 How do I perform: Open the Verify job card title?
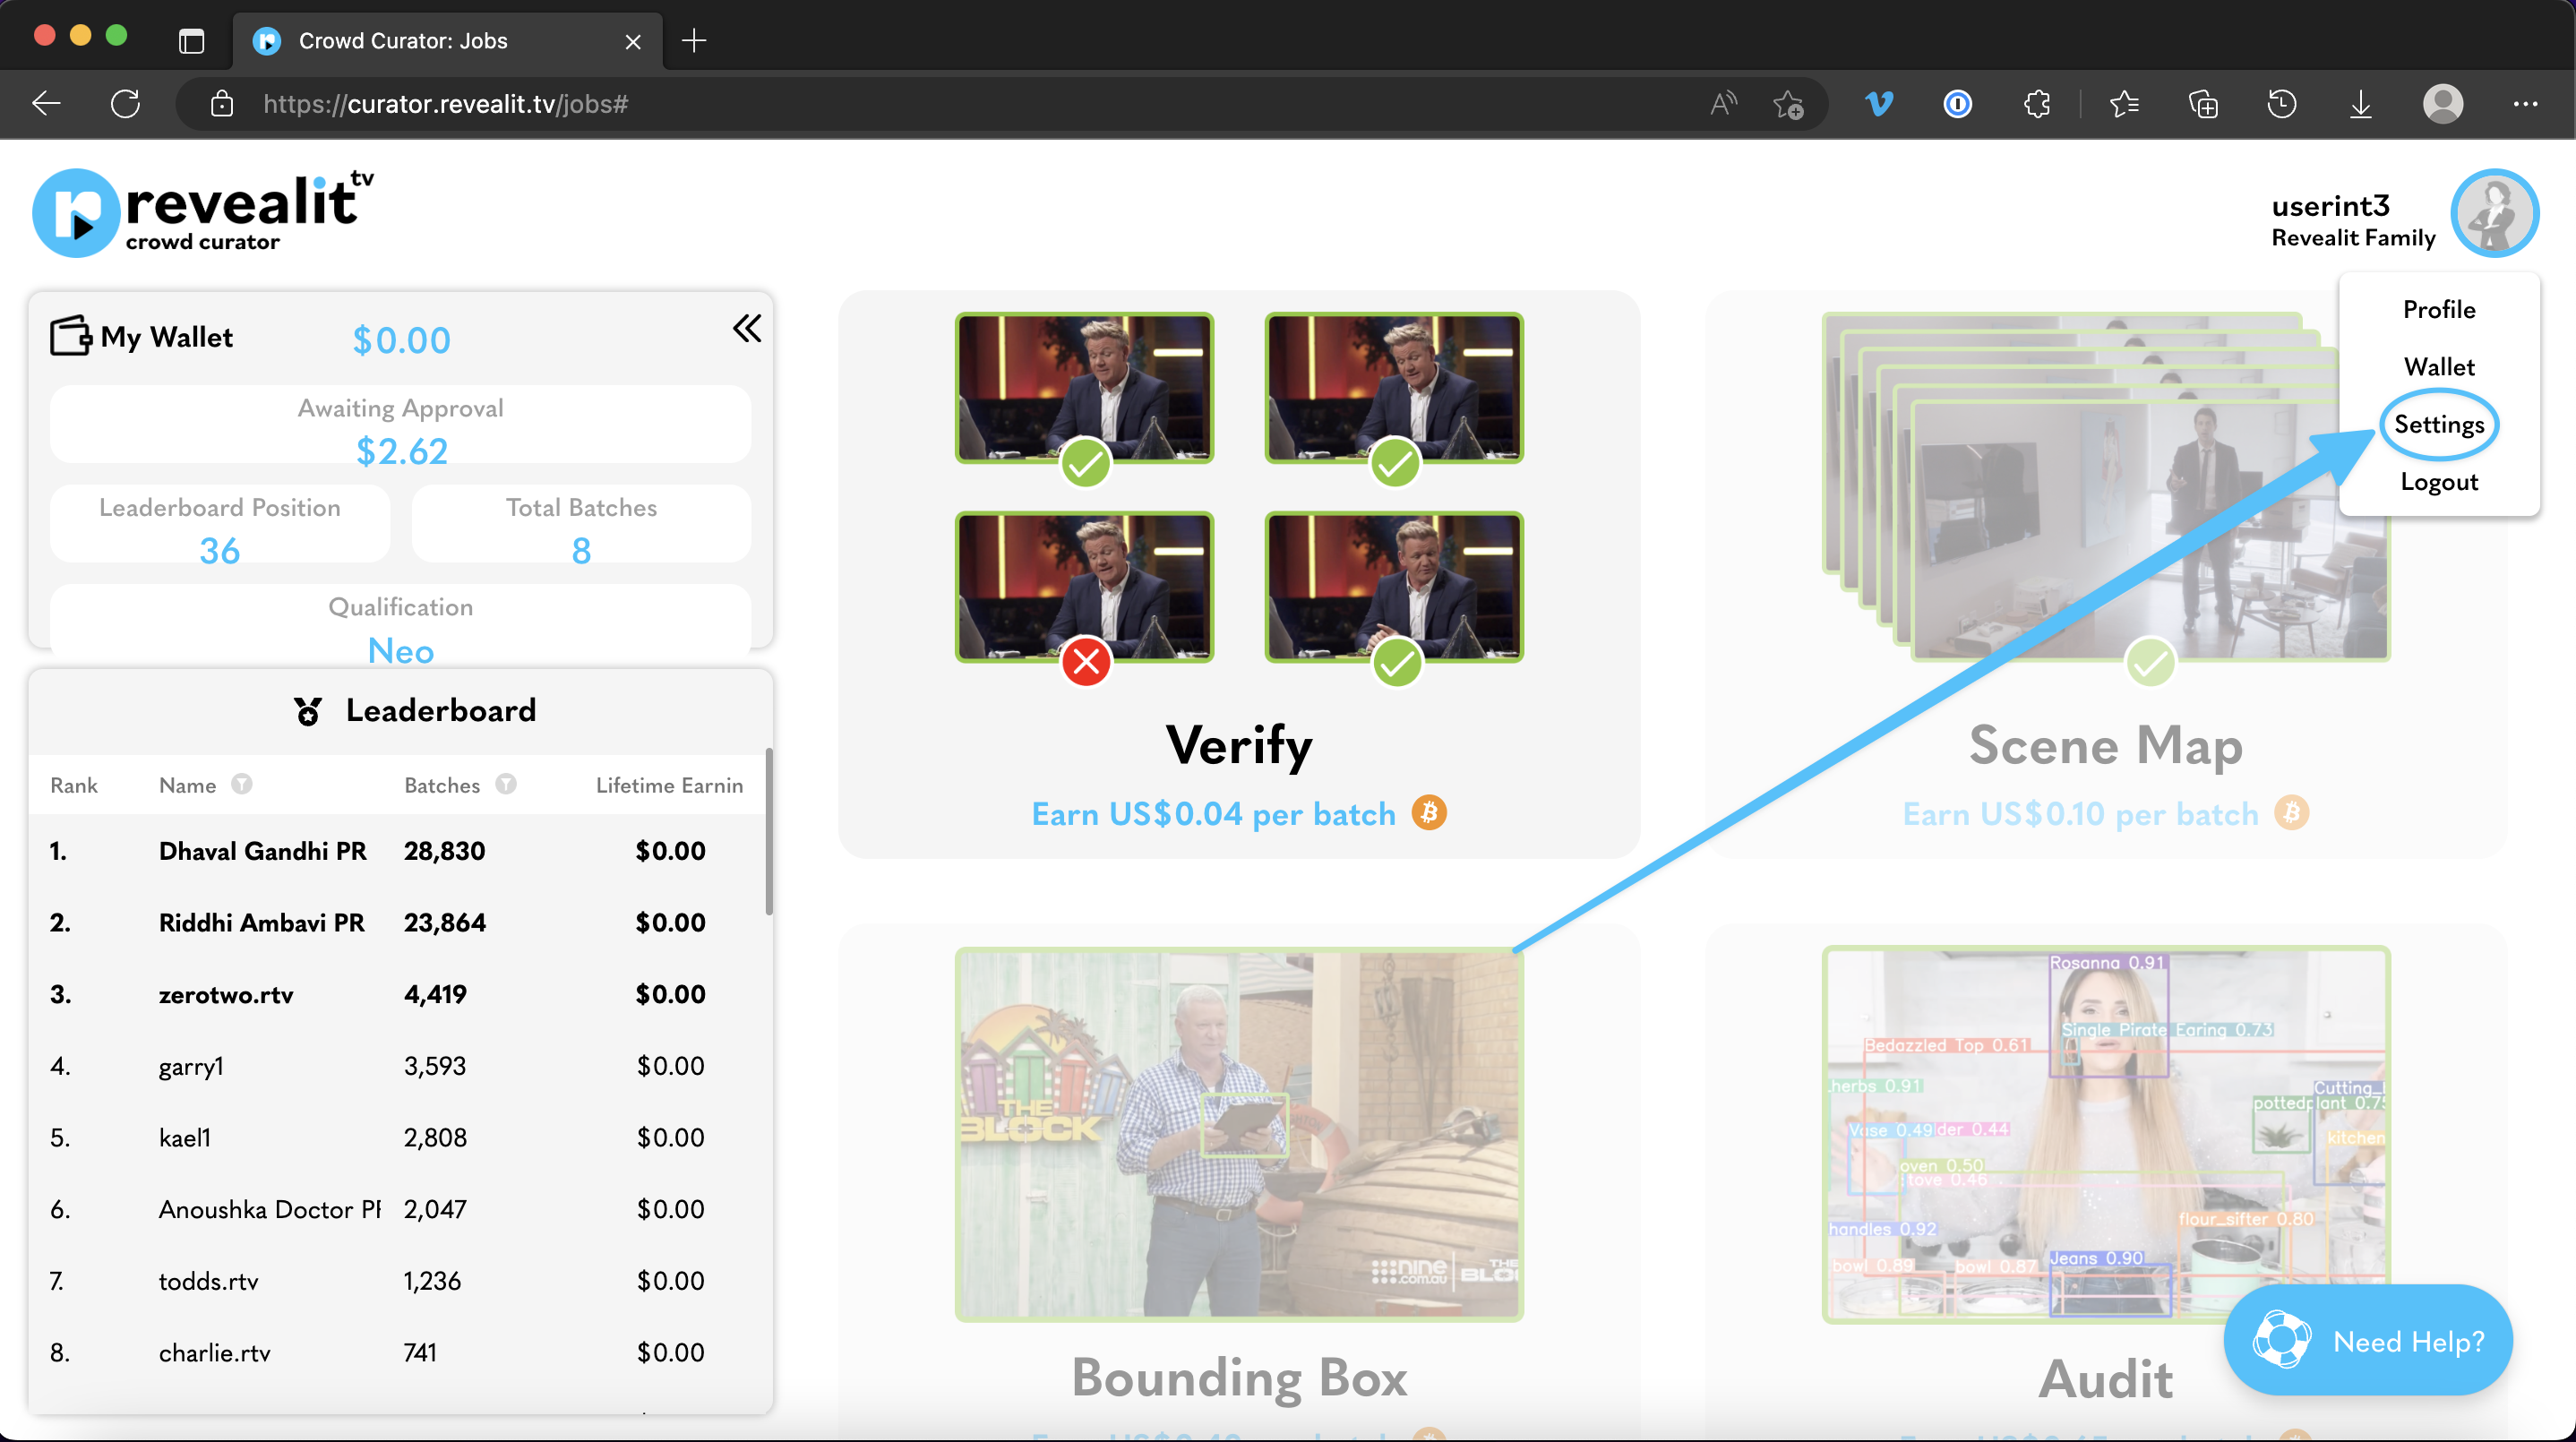point(1239,745)
